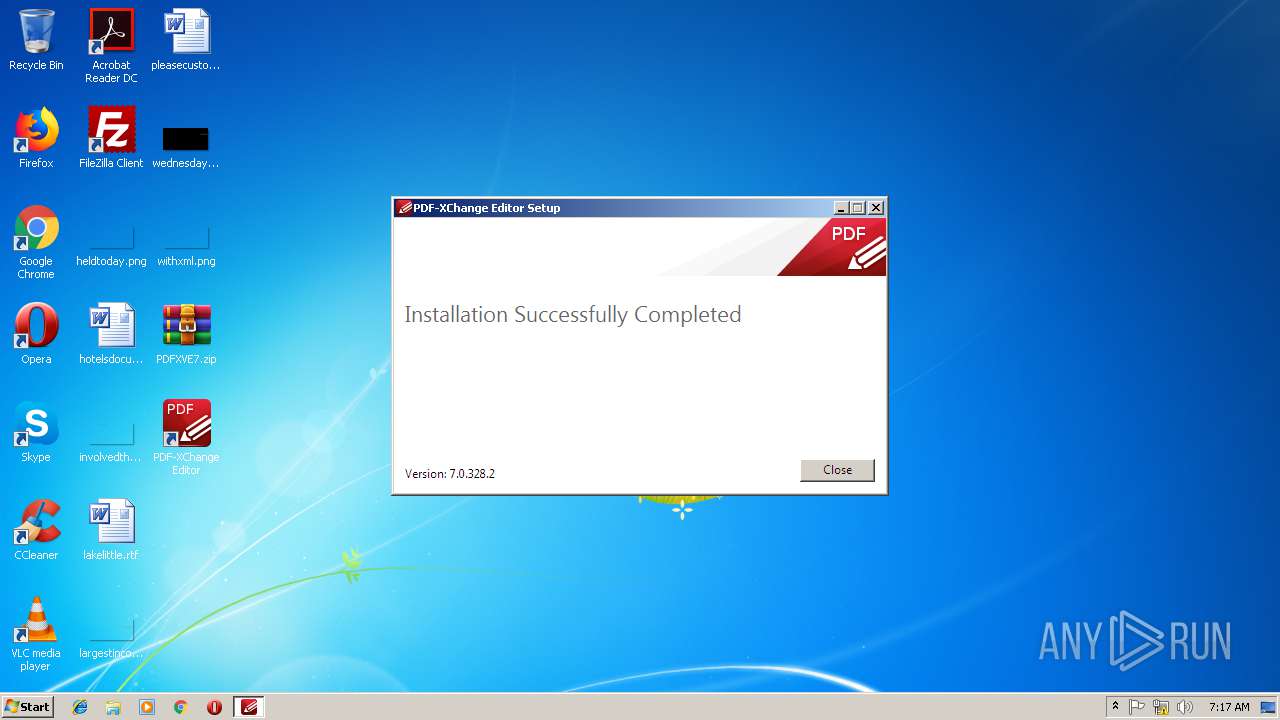Image resolution: width=1280 pixels, height=720 pixels.
Task: Open the Action Center flag icon
Action: 1137,707
